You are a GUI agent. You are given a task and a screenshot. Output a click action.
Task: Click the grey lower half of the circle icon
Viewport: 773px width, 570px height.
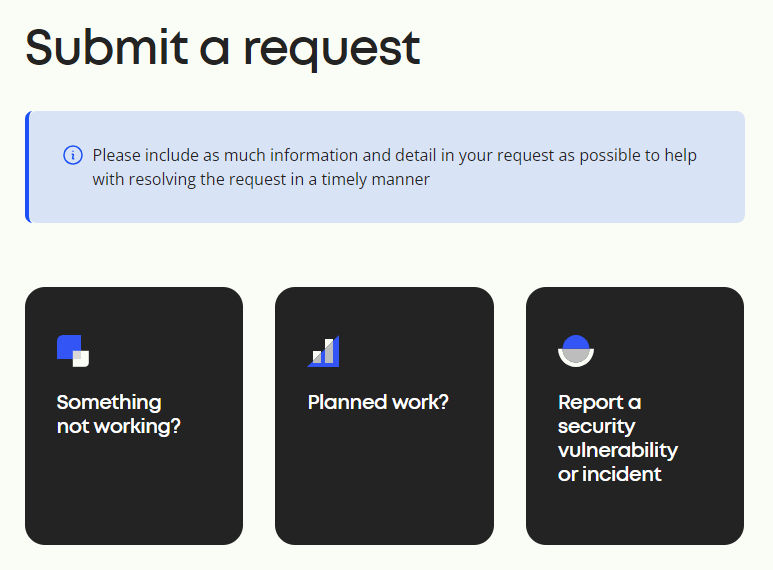(576, 356)
